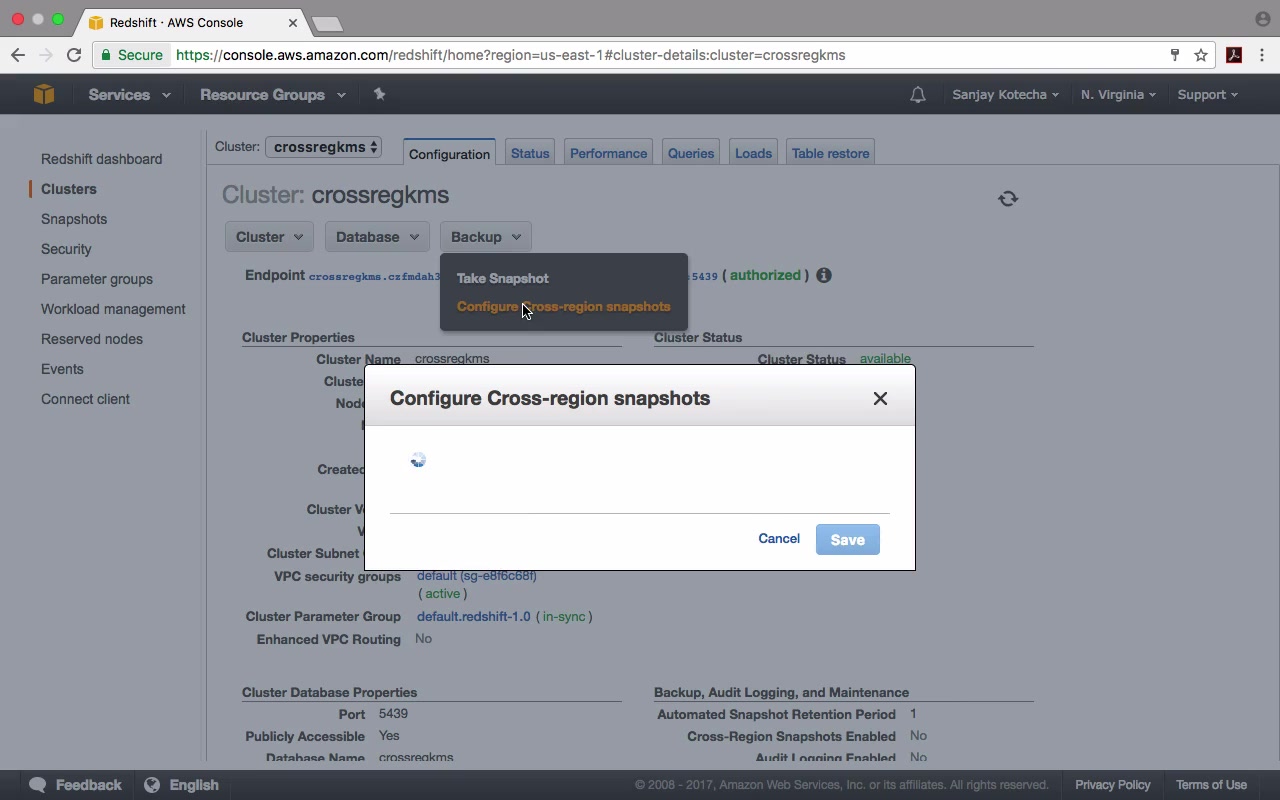Click the browser address bar URL
The width and height of the screenshot is (1280, 800).
pyautogui.click(x=511, y=55)
